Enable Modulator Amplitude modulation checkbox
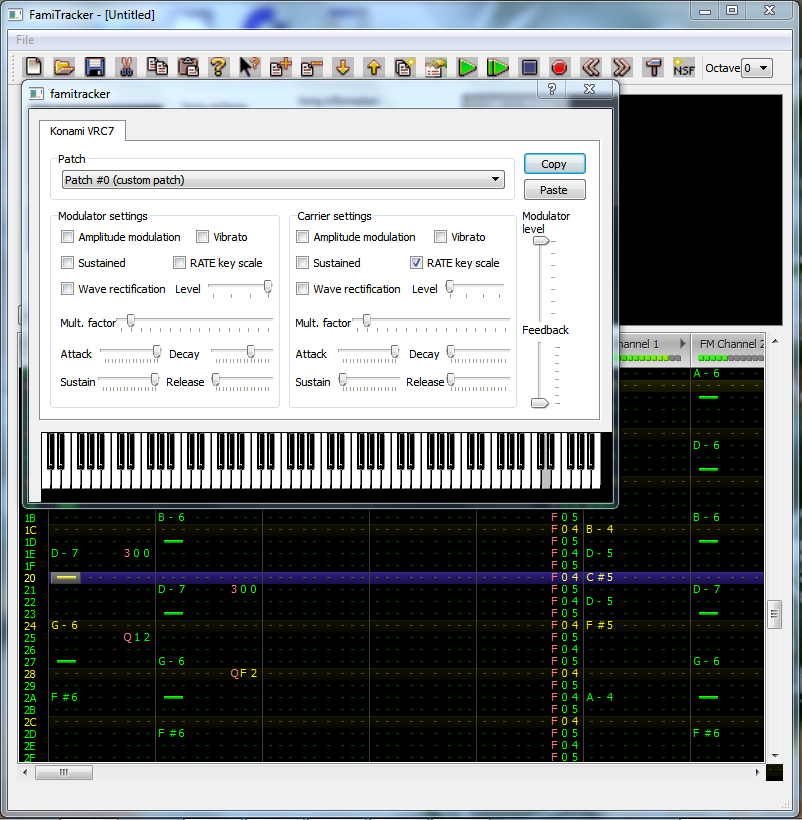802x820 pixels. pyautogui.click(x=68, y=237)
